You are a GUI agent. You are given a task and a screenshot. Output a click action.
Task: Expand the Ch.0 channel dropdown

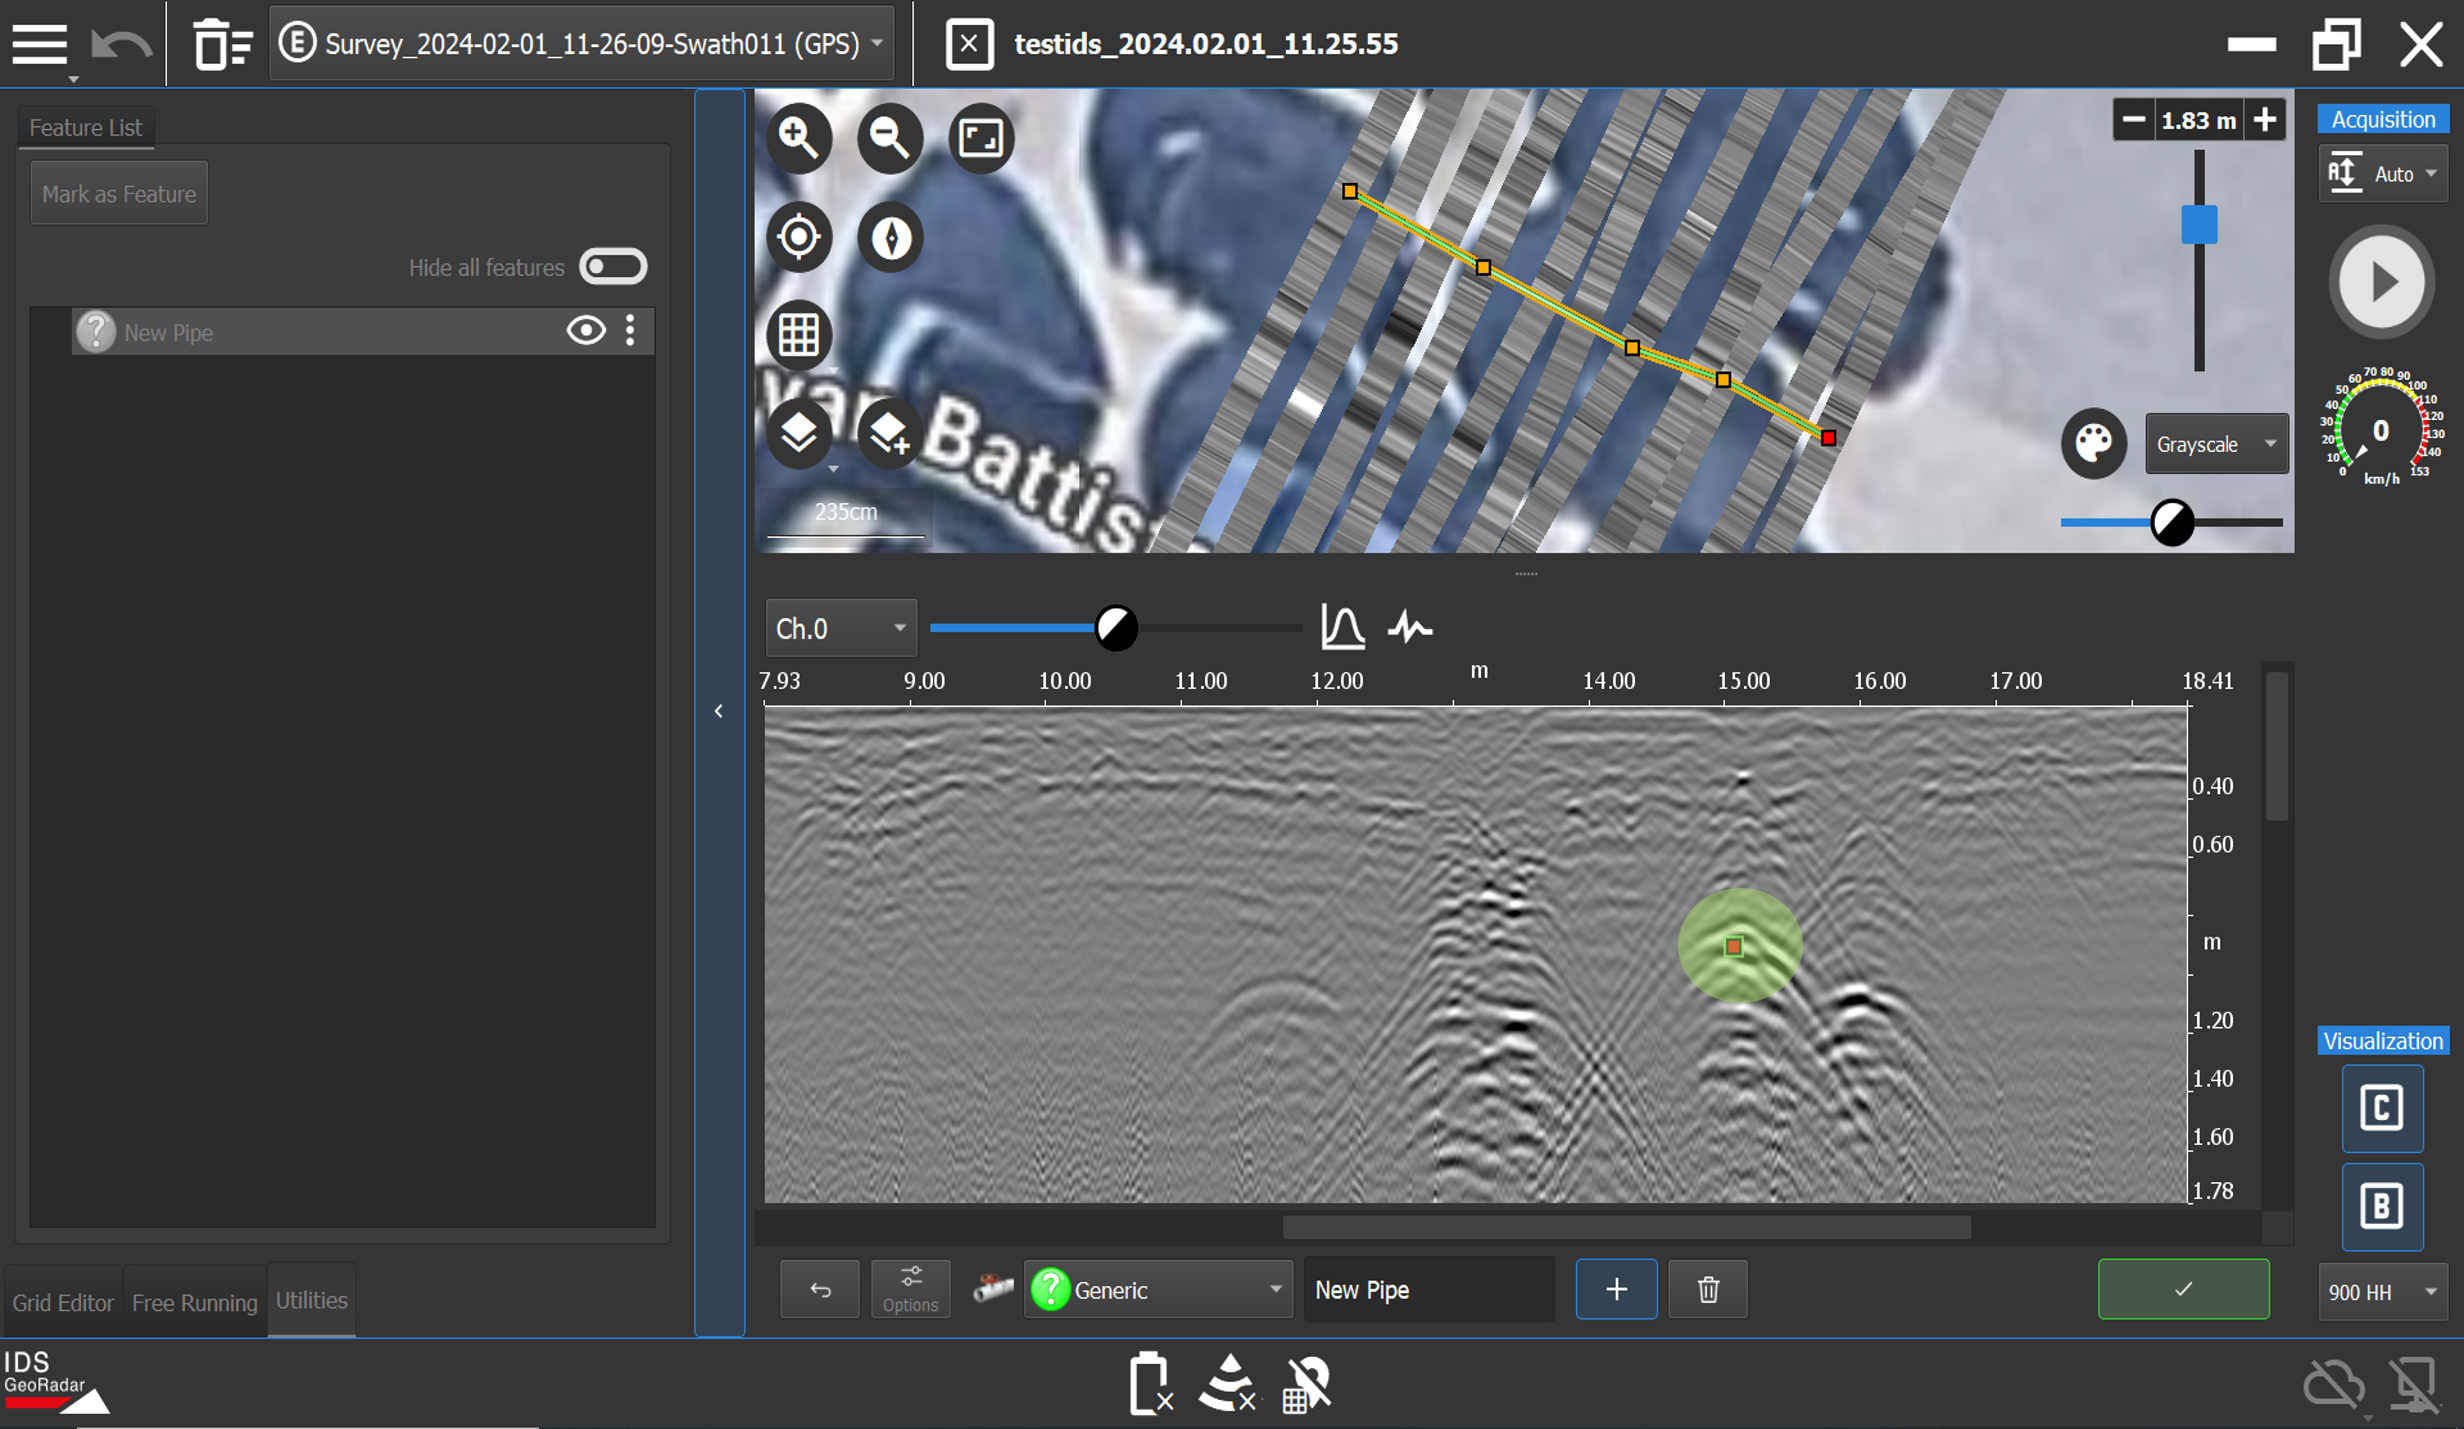point(840,628)
